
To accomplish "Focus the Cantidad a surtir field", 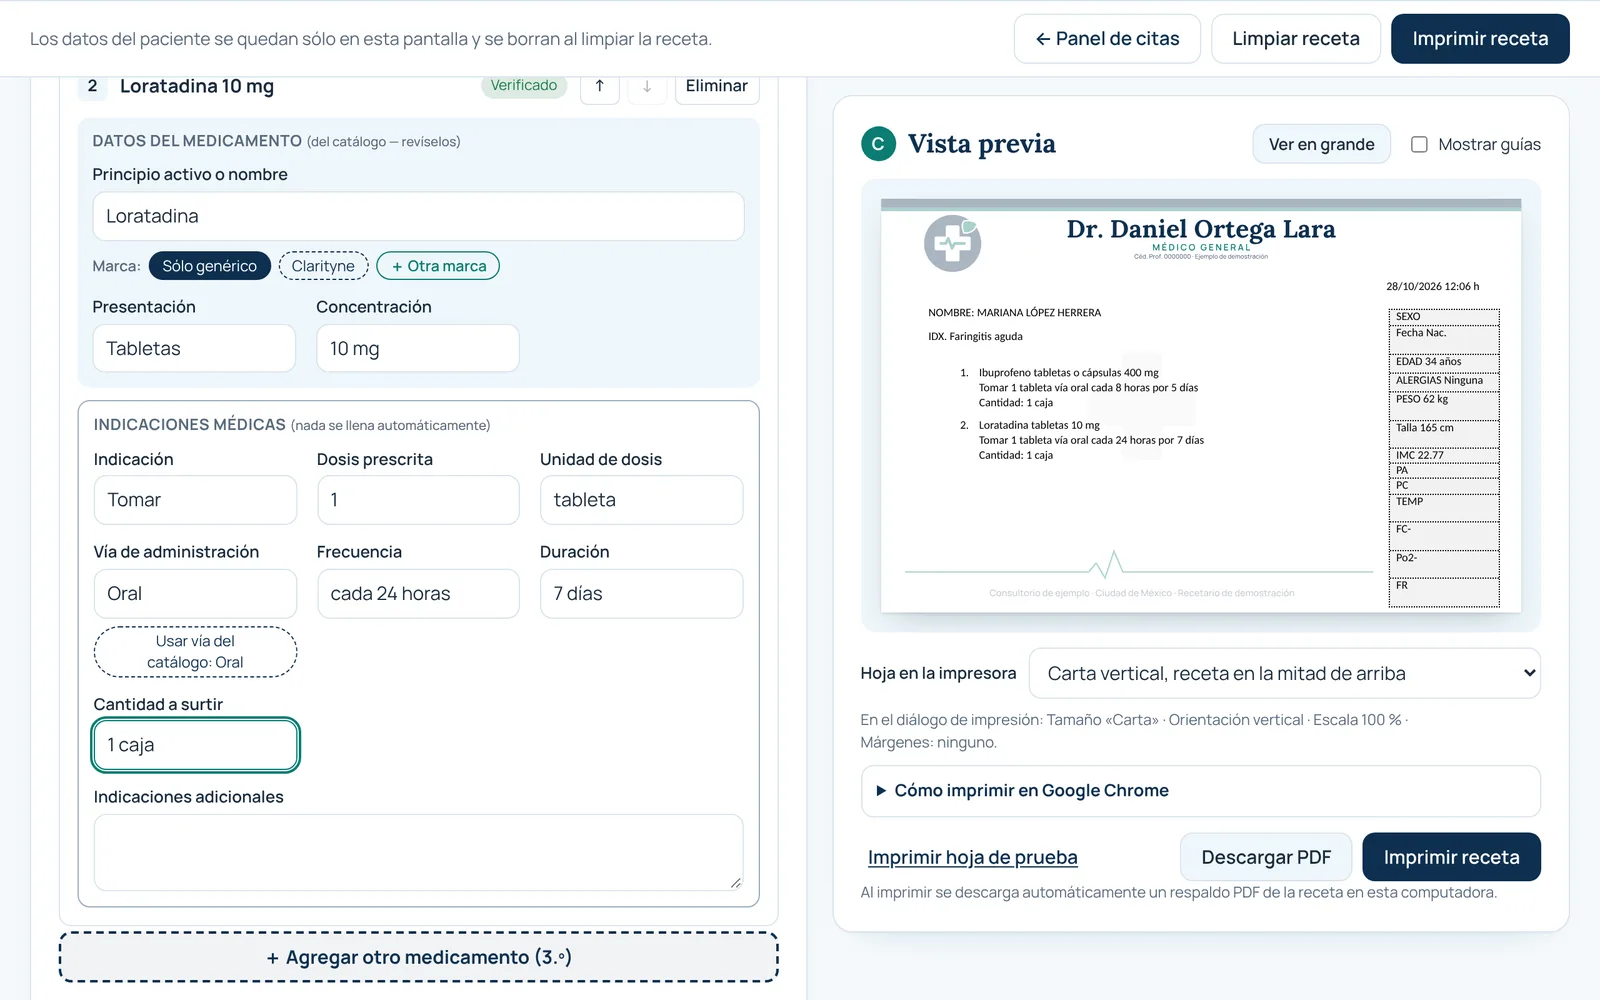I will point(195,745).
